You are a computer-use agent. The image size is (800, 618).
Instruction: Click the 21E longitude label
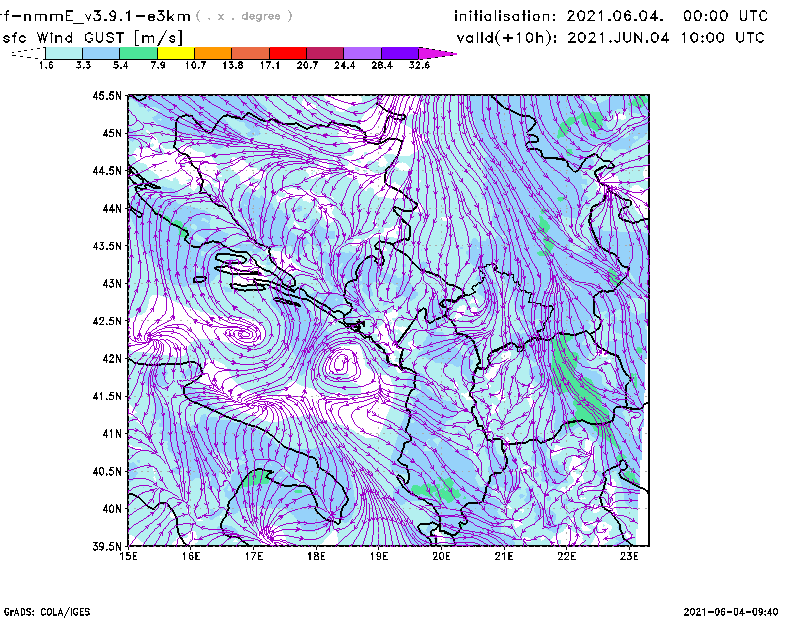504,556
